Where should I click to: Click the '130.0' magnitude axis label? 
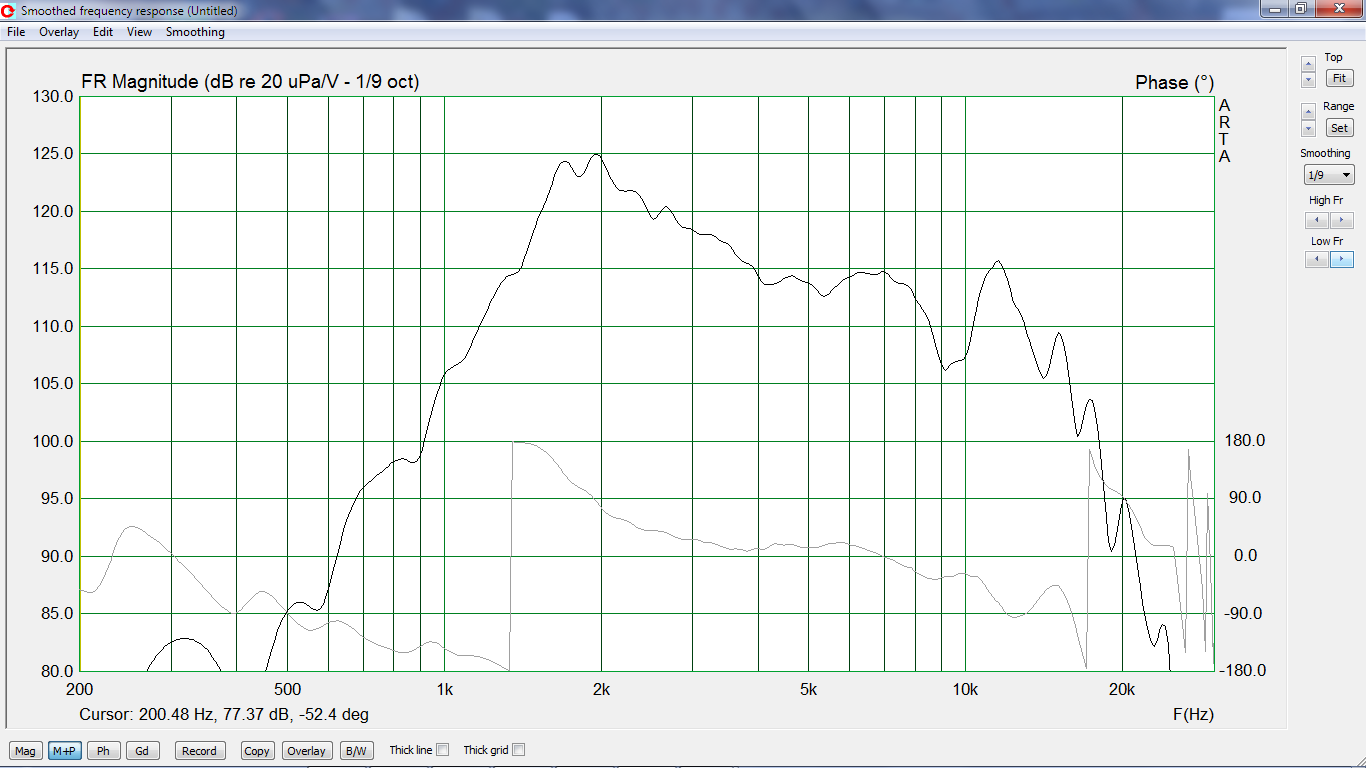pos(54,97)
